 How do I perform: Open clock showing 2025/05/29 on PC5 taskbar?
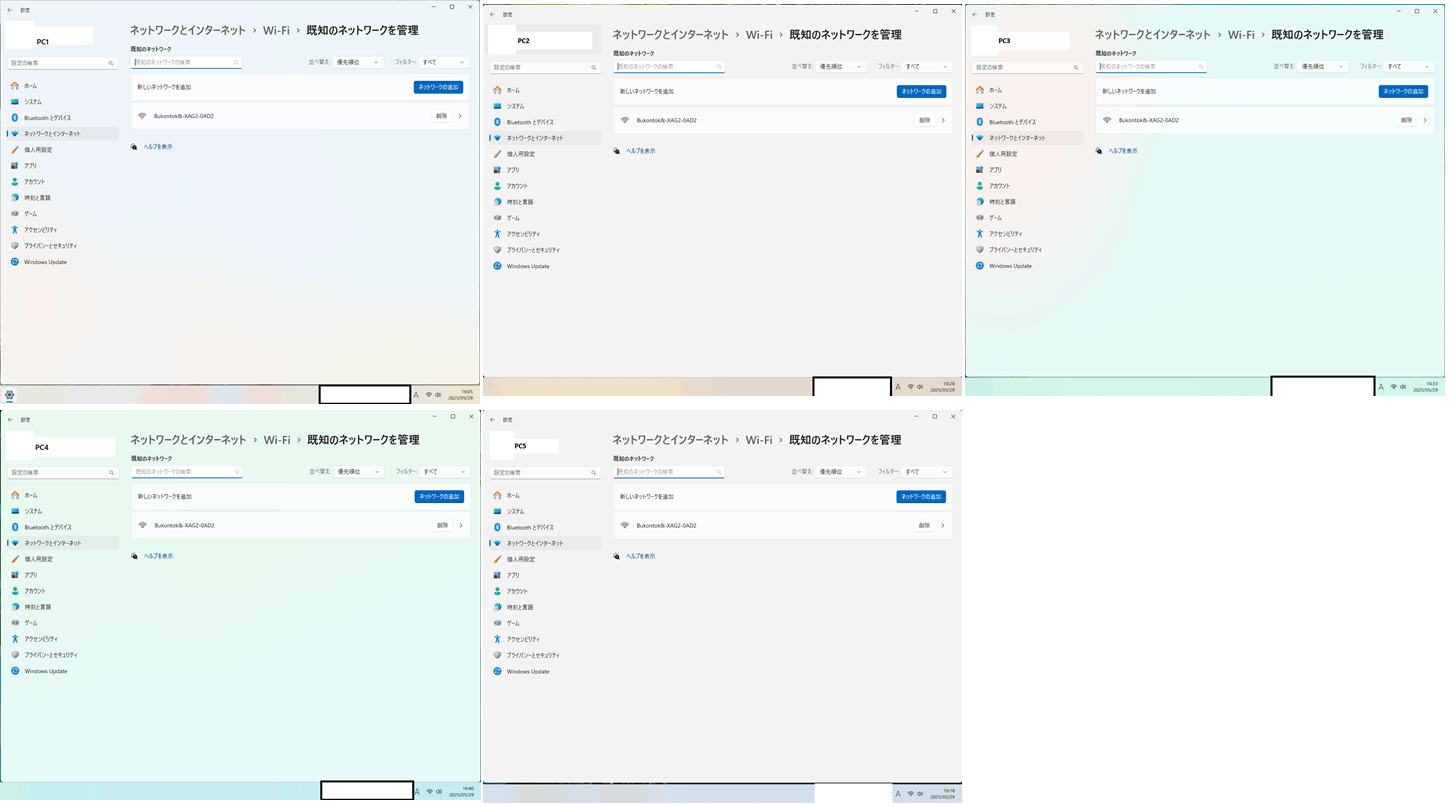(942, 794)
